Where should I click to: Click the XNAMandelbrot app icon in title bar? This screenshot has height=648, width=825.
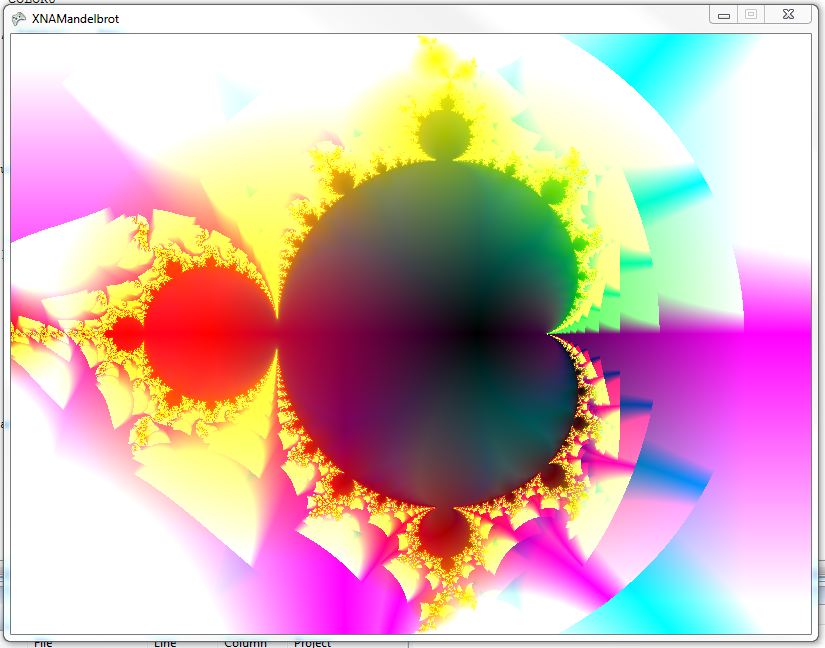click(19, 18)
